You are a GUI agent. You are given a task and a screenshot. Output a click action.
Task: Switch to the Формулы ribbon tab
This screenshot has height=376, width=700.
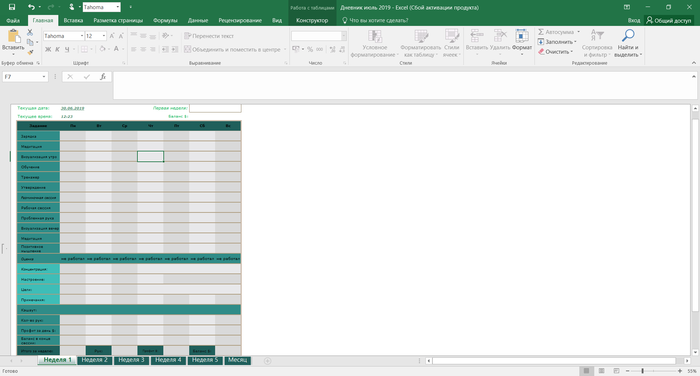[x=165, y=21]
